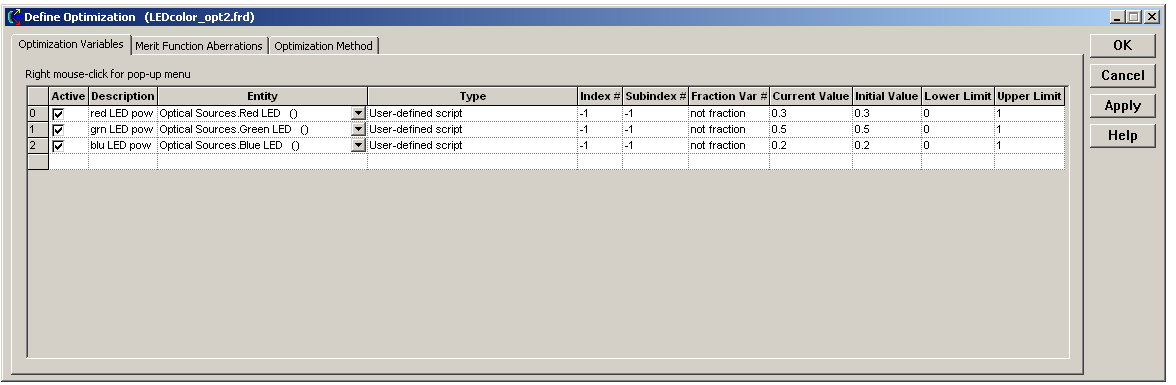The width and height of the screenshot is (1176, 385).
Task: Click 'not fraction' cell in blu LED row
Action: pyautogui.click(x=729, y=146)
